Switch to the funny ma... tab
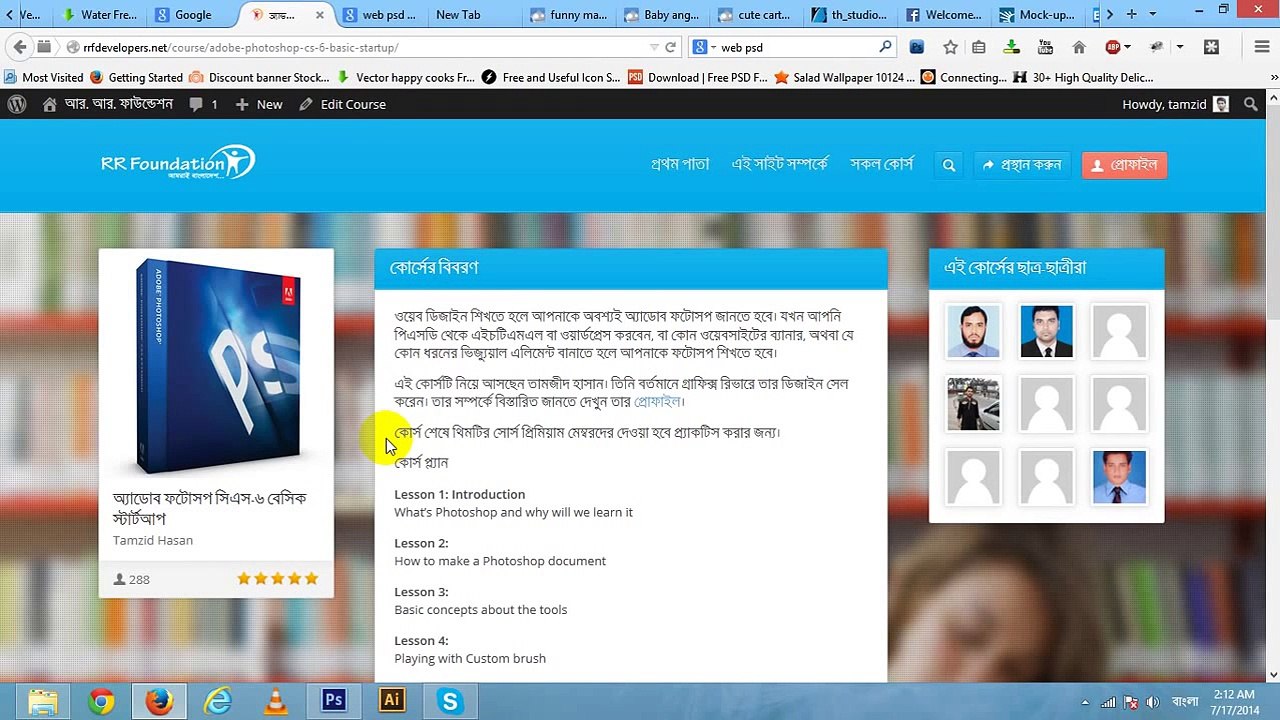Screen dimensions: 1280x720 pos(568,15)
